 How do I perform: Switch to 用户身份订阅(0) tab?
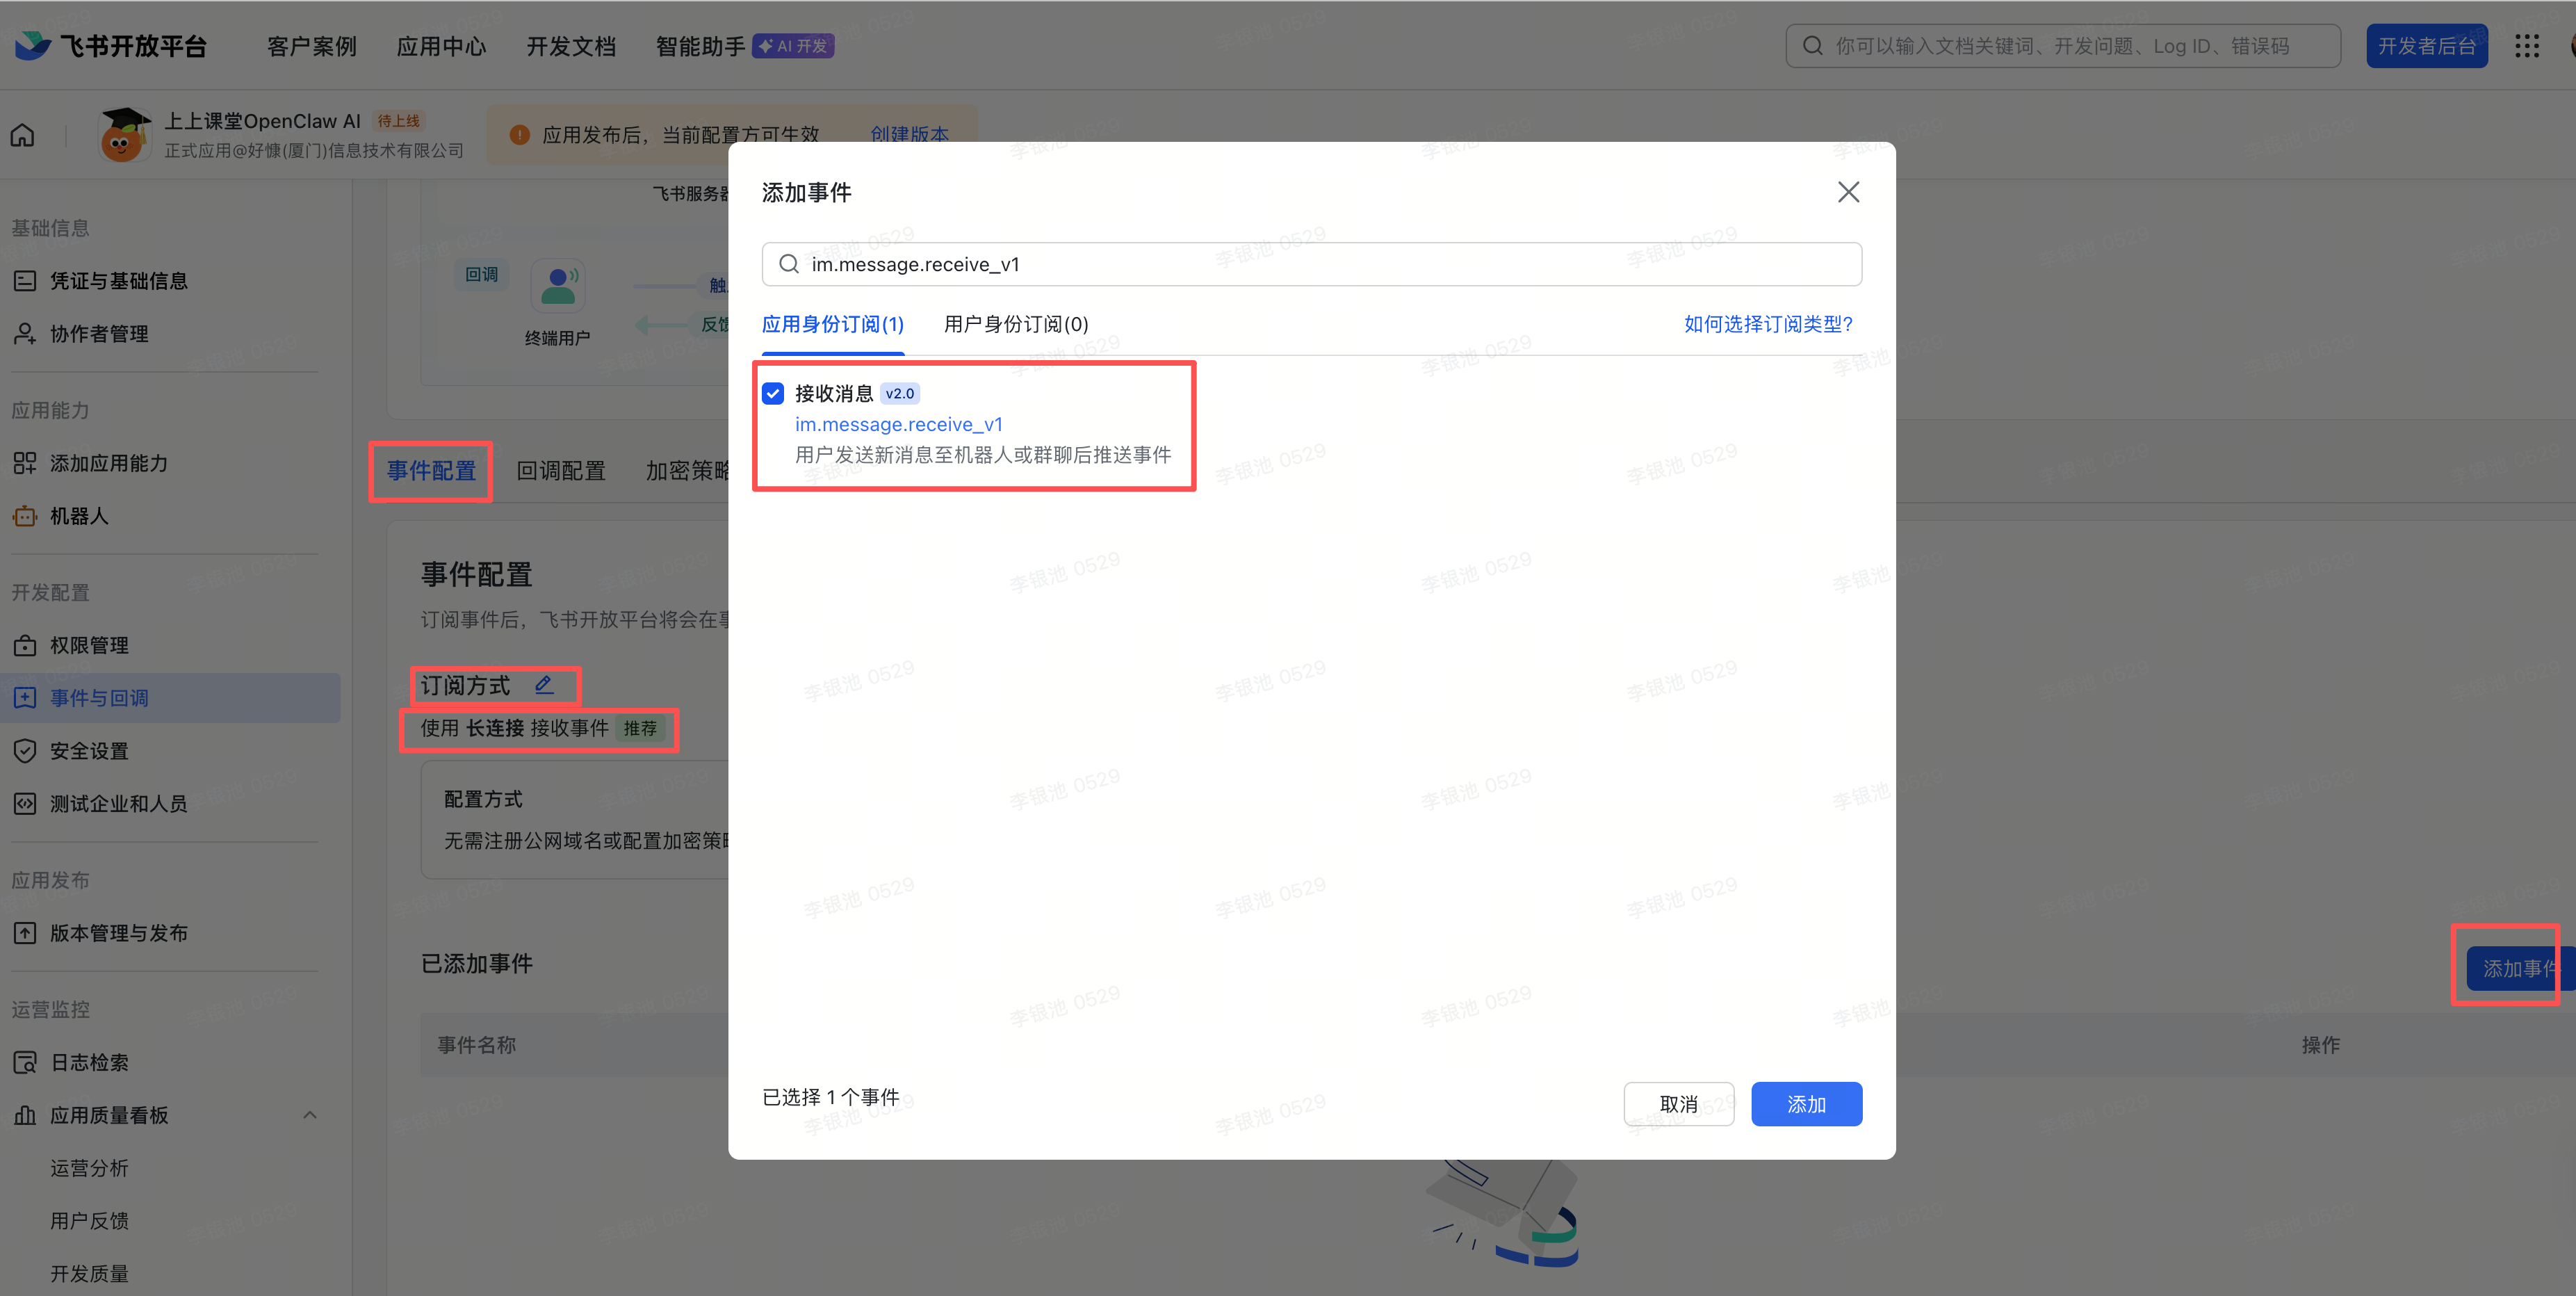click(1015, 324)
